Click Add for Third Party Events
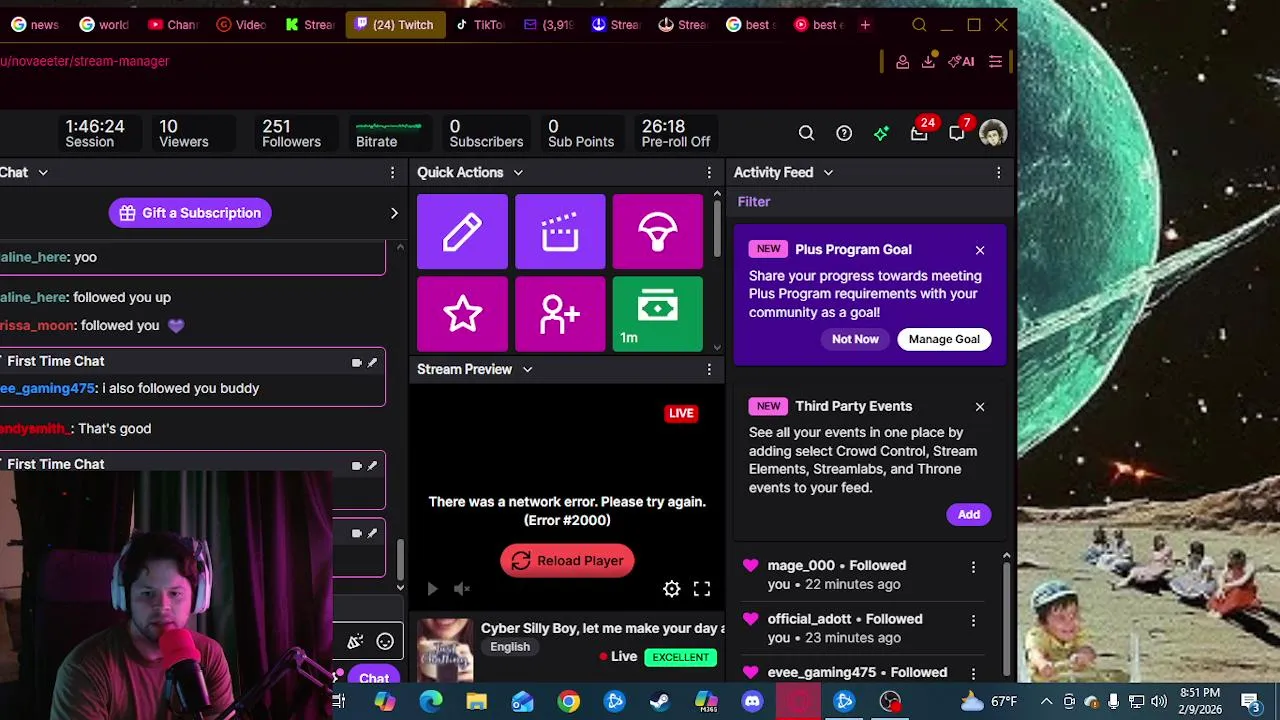 [x=969, y=515]
